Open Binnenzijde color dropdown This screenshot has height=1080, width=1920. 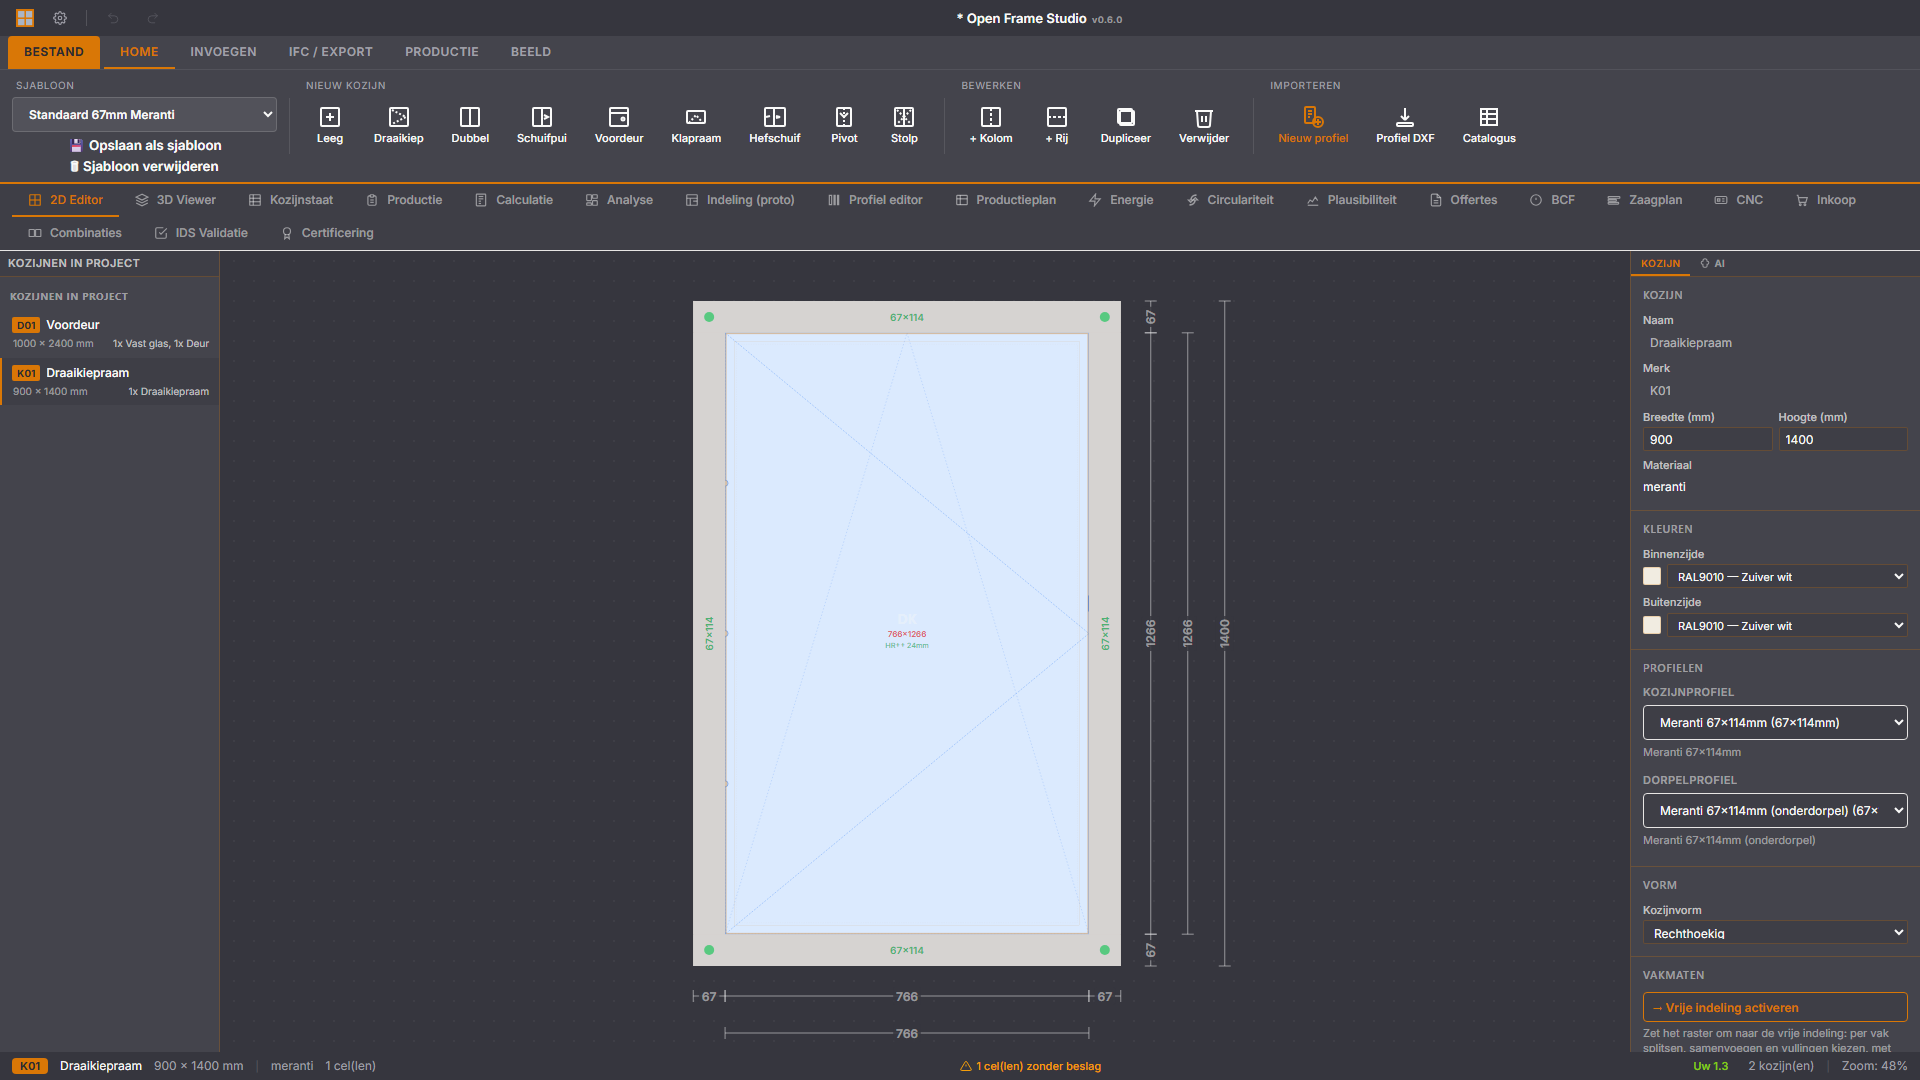[1787, 577]
